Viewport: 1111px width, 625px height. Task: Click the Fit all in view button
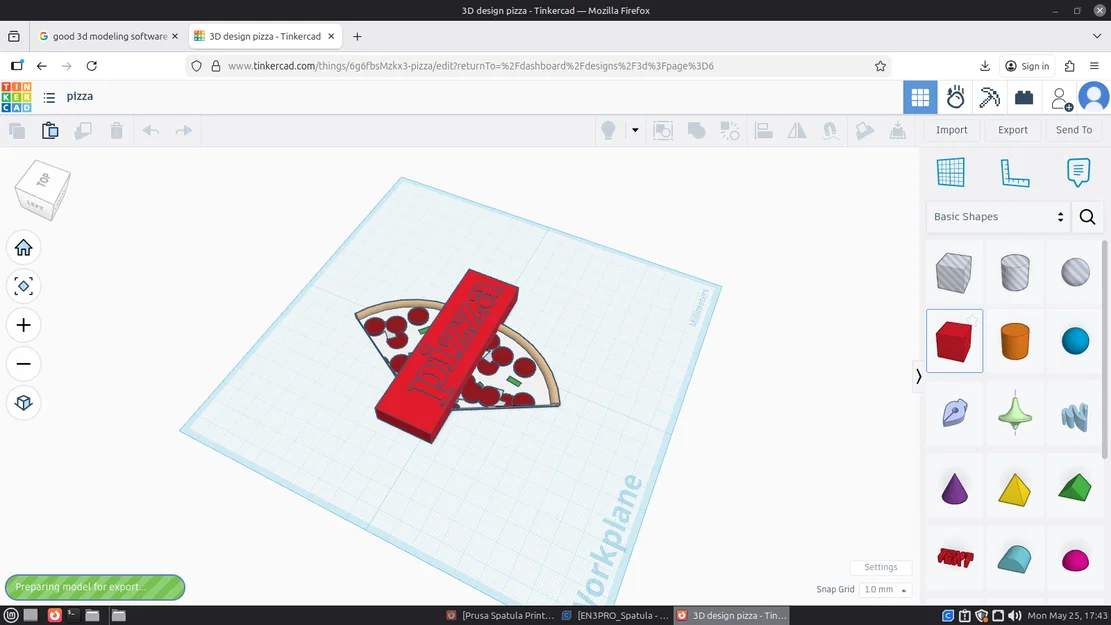(x=23, y=286)
